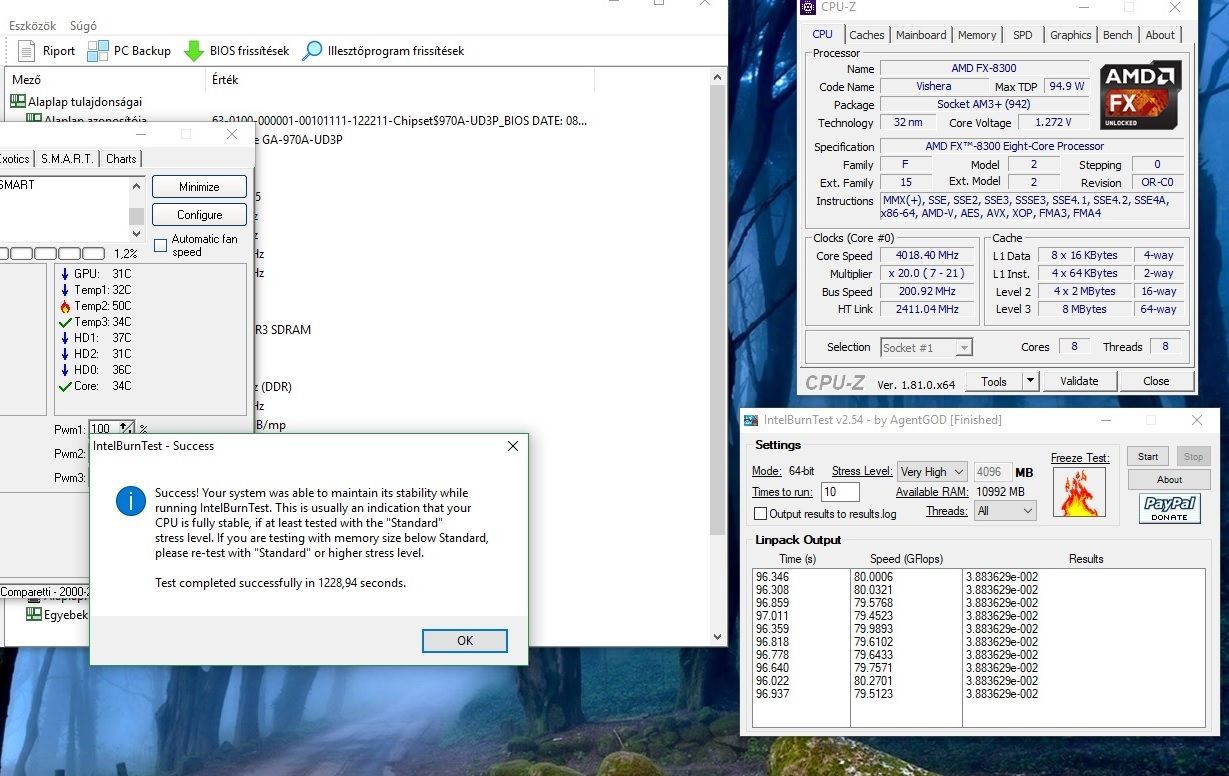This screenshot has height=776, width=1229.
Task: Check Output results to results.log
Action: point(760,514)
